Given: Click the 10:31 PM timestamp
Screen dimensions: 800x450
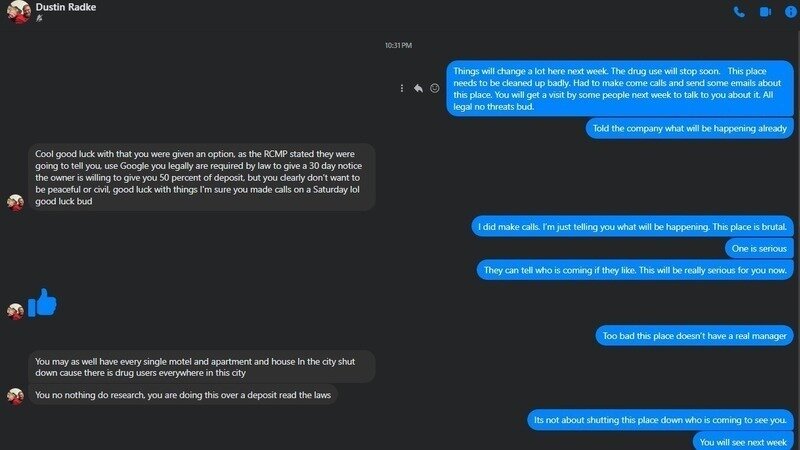Looking at the screenshot, I should pos(398,45).
